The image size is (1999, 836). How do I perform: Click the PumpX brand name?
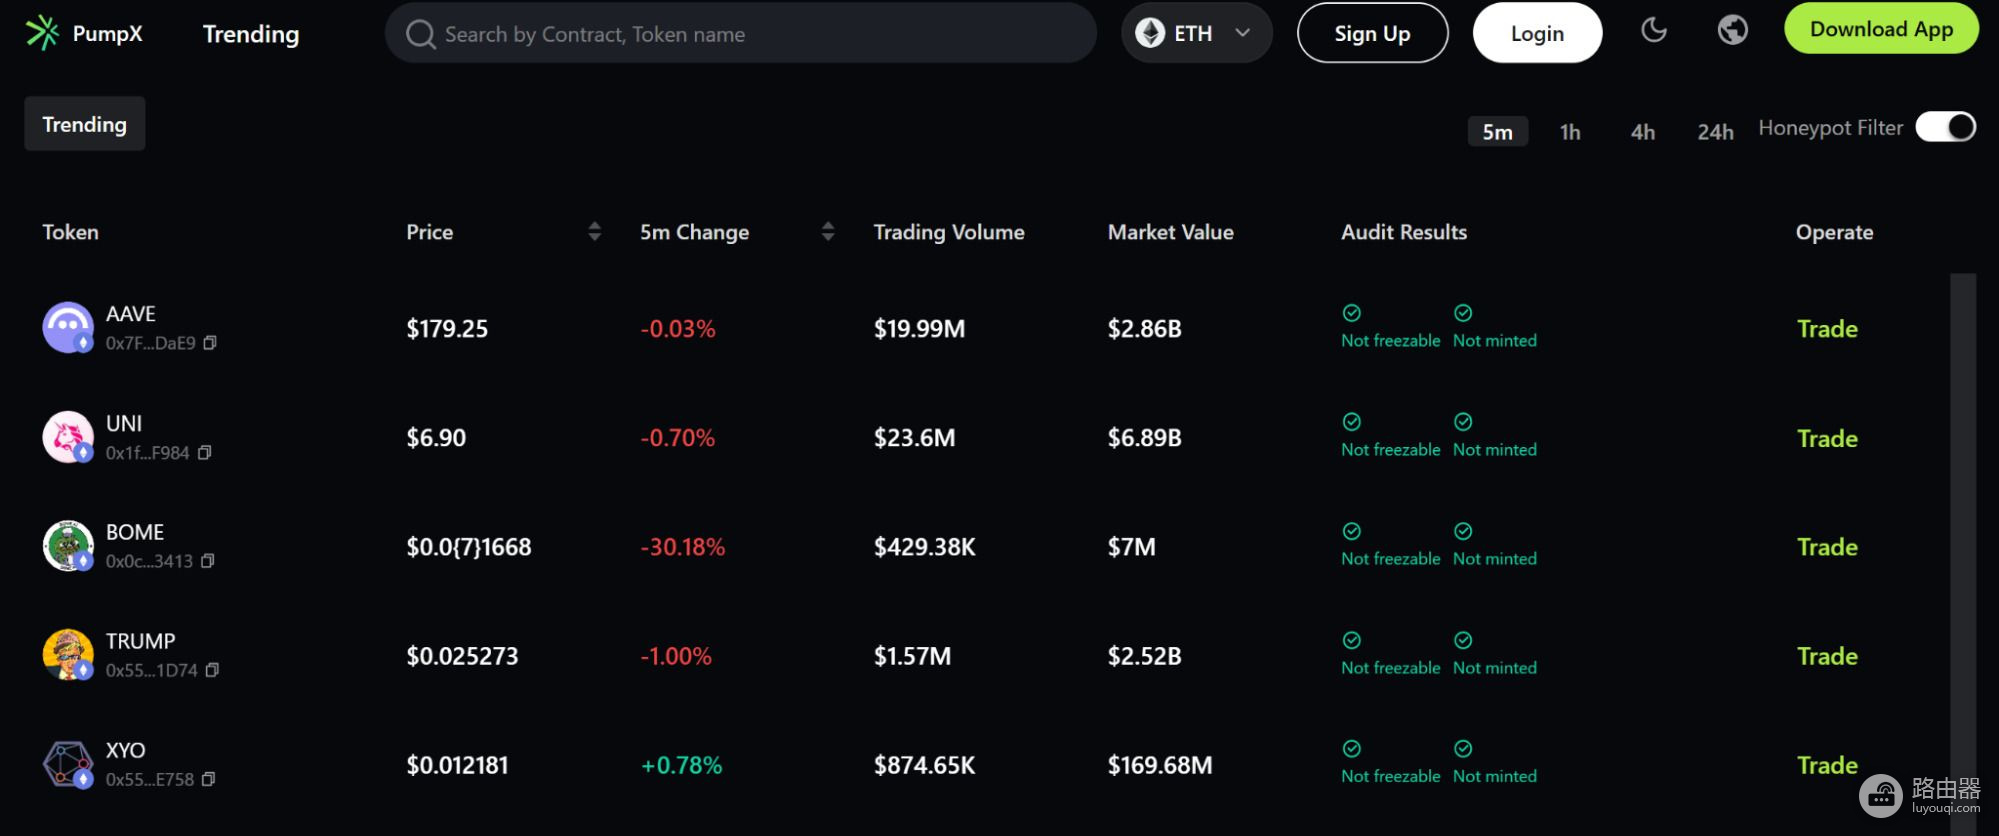(108, 34)
